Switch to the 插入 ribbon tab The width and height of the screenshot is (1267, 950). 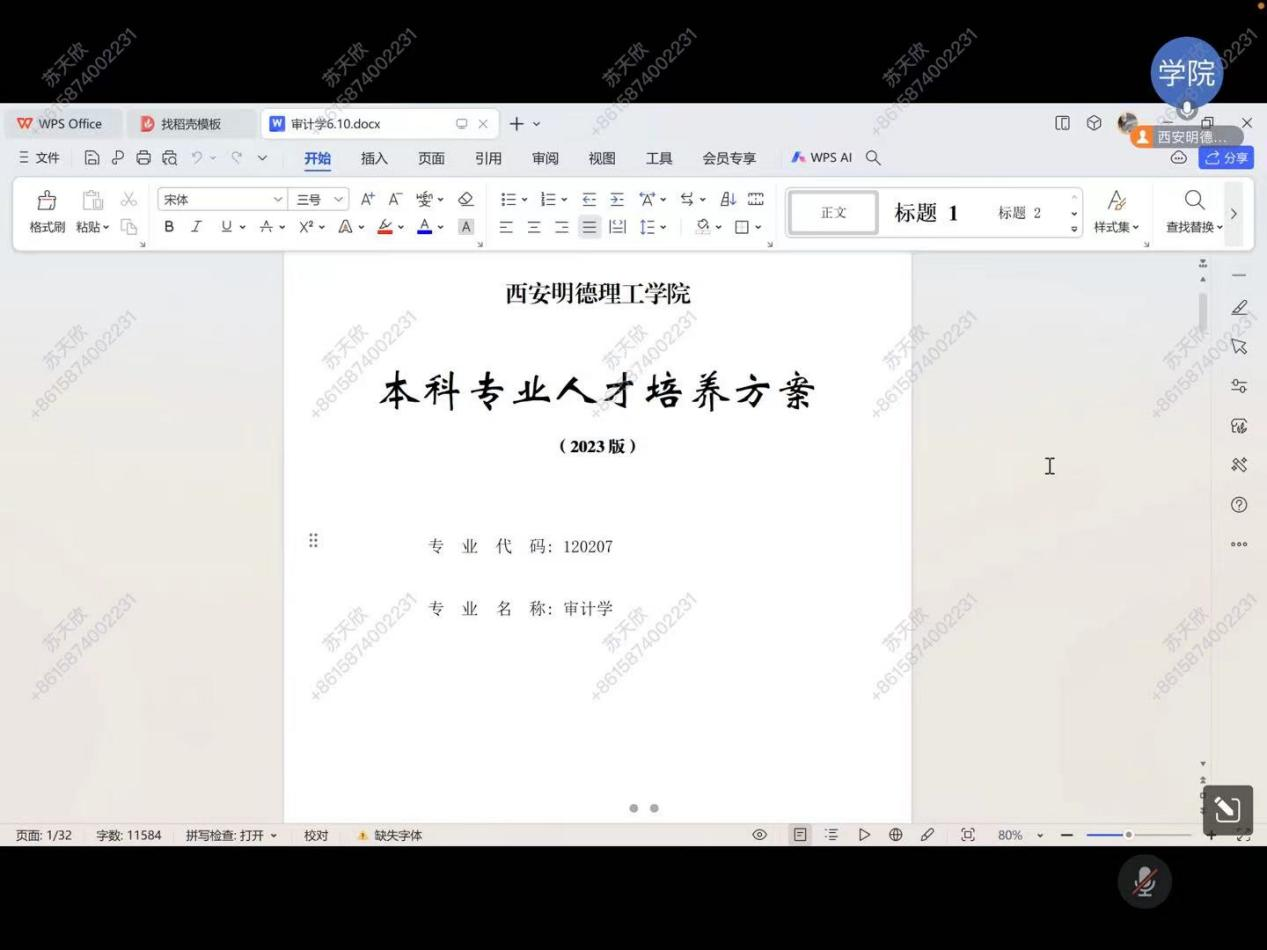click(374, 158)
